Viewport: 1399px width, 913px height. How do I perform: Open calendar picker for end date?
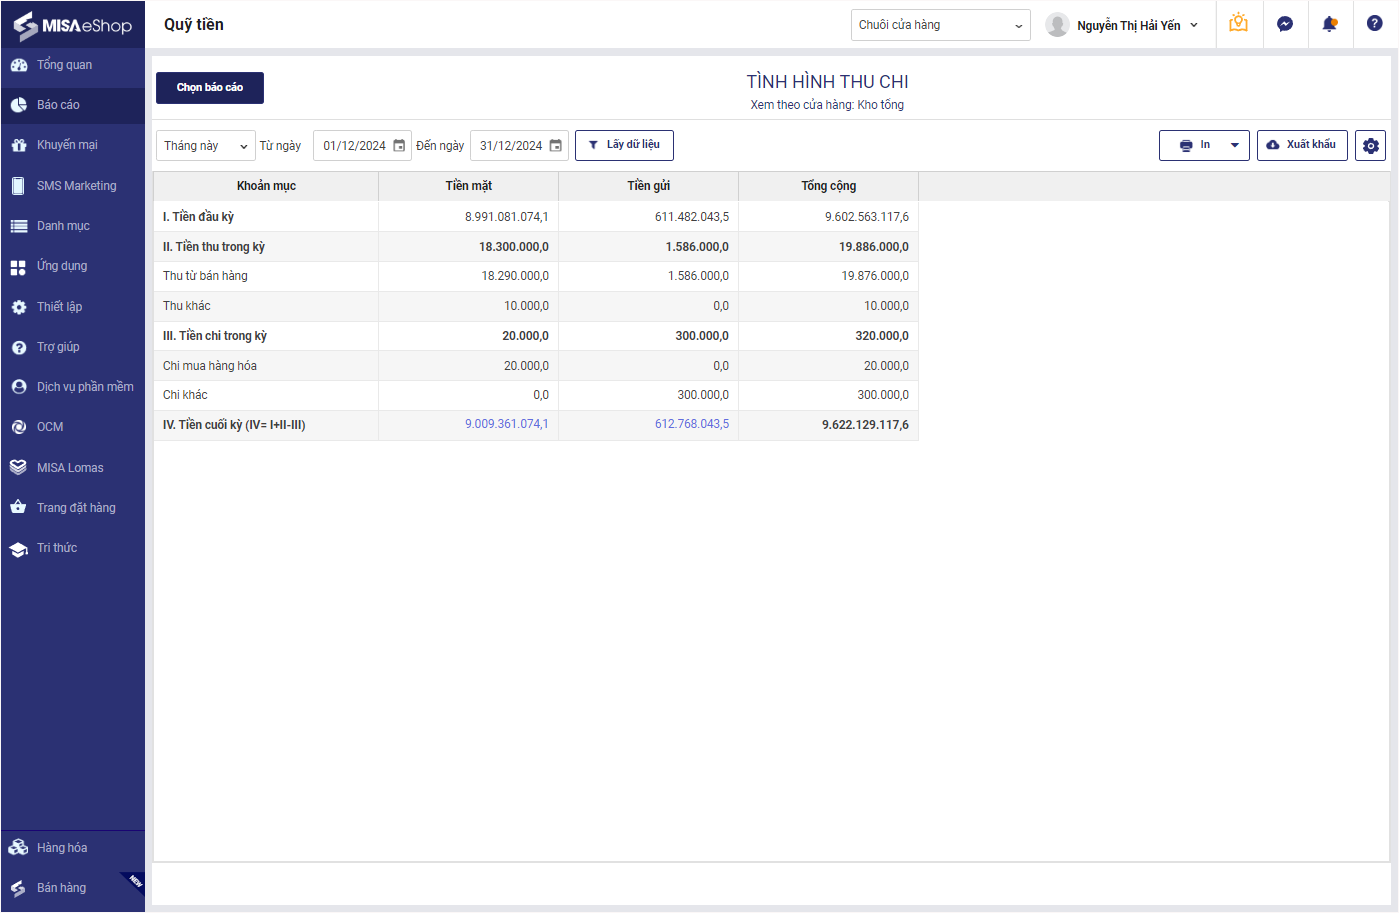click(556, 146)
